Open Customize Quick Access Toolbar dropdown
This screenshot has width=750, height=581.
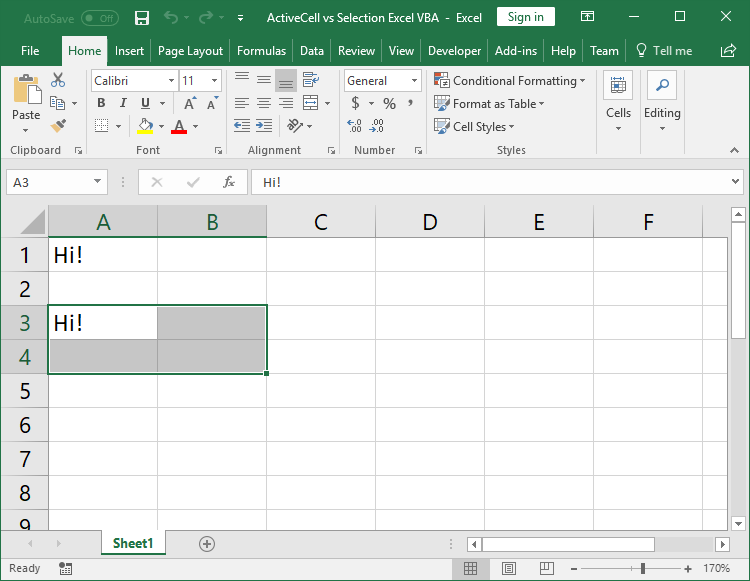click(241, 18)
